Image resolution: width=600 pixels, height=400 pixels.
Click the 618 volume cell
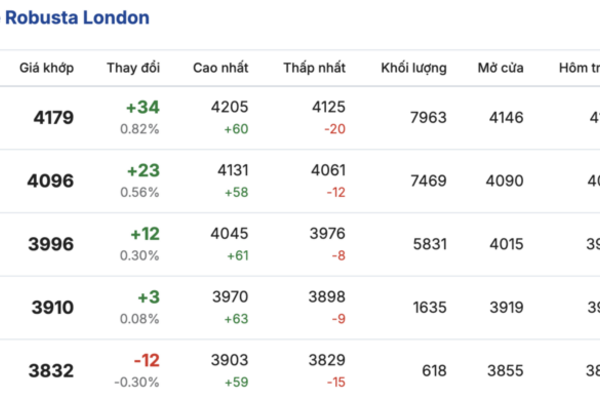coord(434,371)
